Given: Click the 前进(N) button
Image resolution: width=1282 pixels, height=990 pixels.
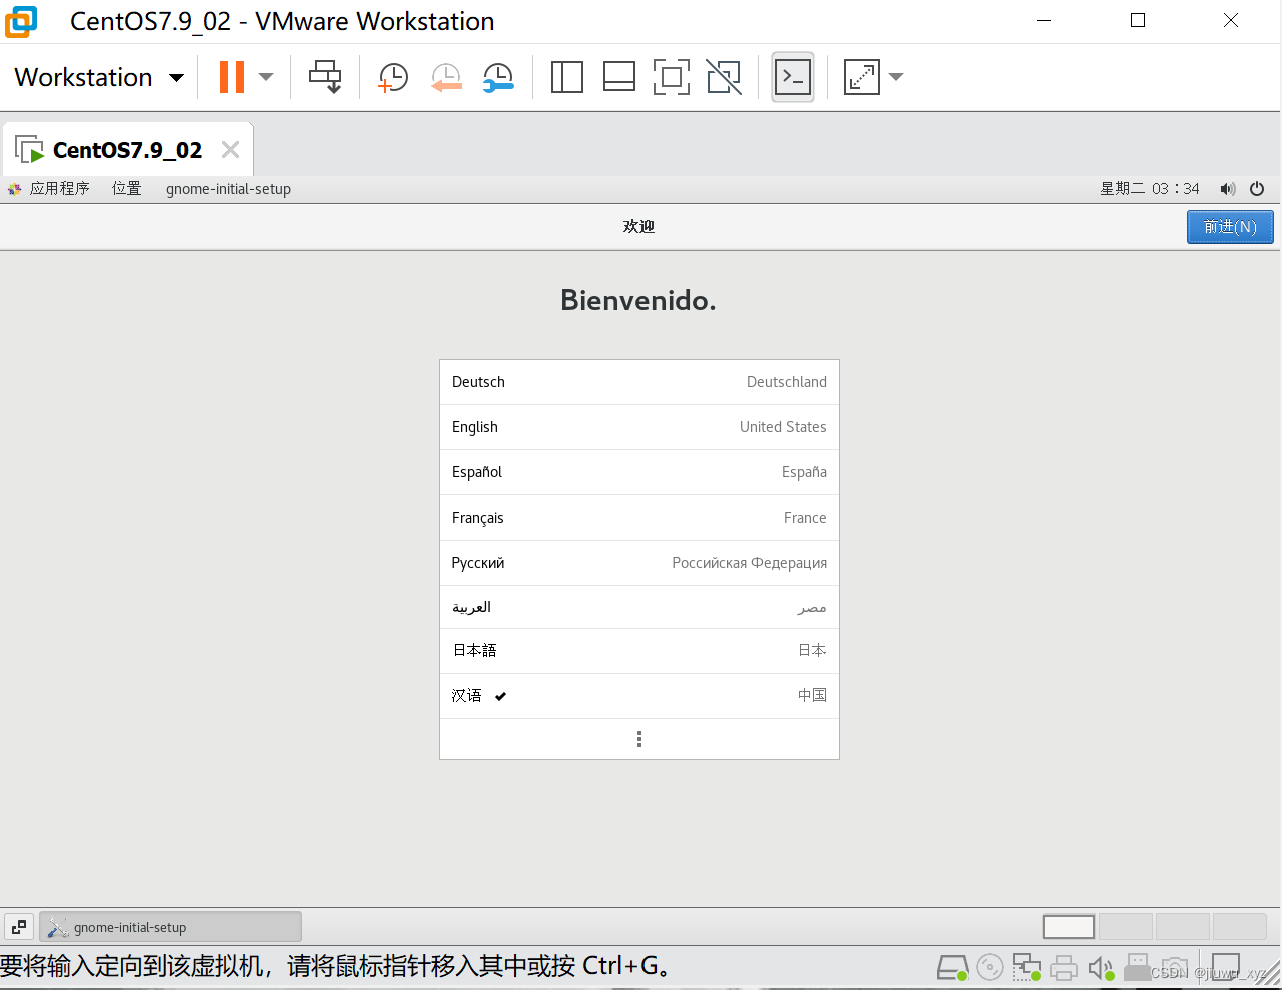Looking at the screenshot, I should (1230, 227).
